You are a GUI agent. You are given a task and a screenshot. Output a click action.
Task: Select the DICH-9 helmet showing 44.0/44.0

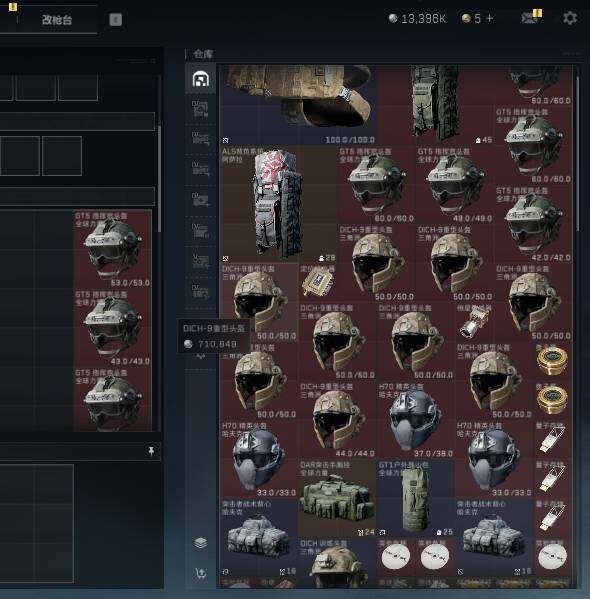337,420
